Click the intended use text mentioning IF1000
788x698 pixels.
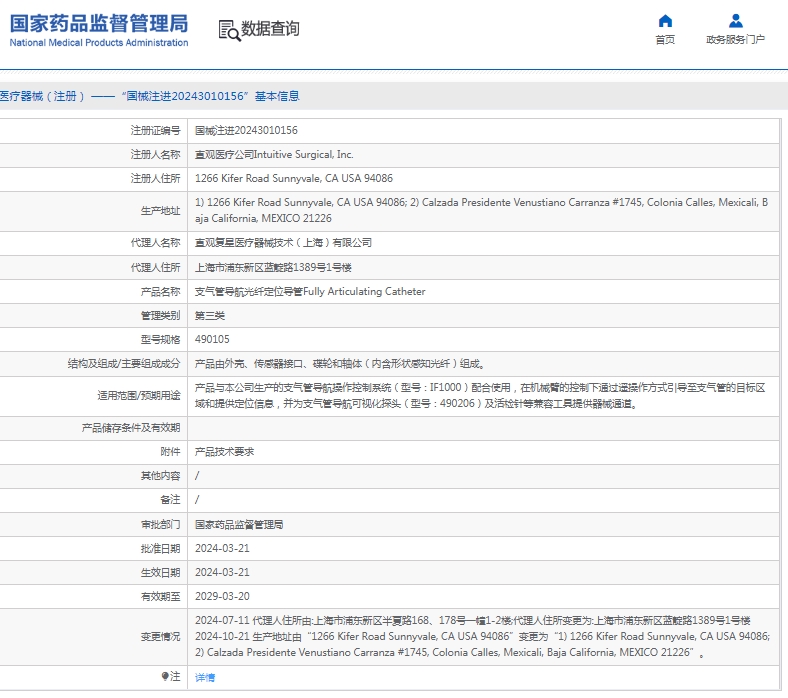(x=480, y=395)
